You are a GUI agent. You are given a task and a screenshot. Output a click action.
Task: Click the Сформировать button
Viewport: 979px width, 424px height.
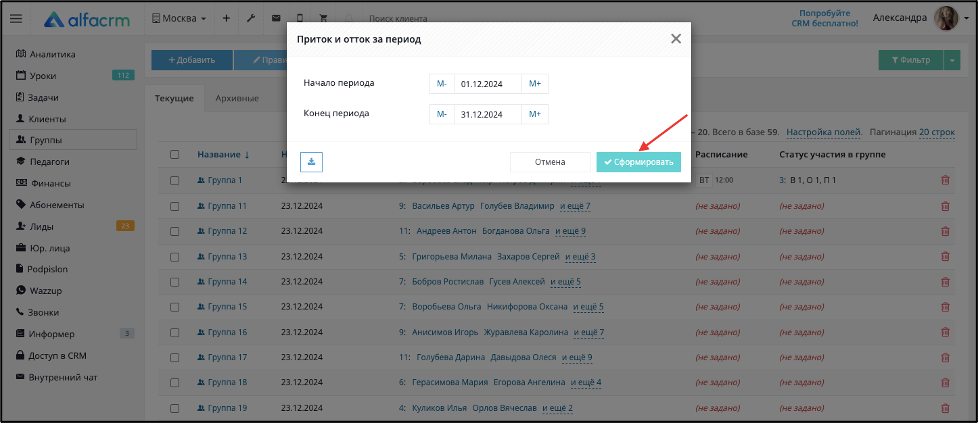[639, 162]
